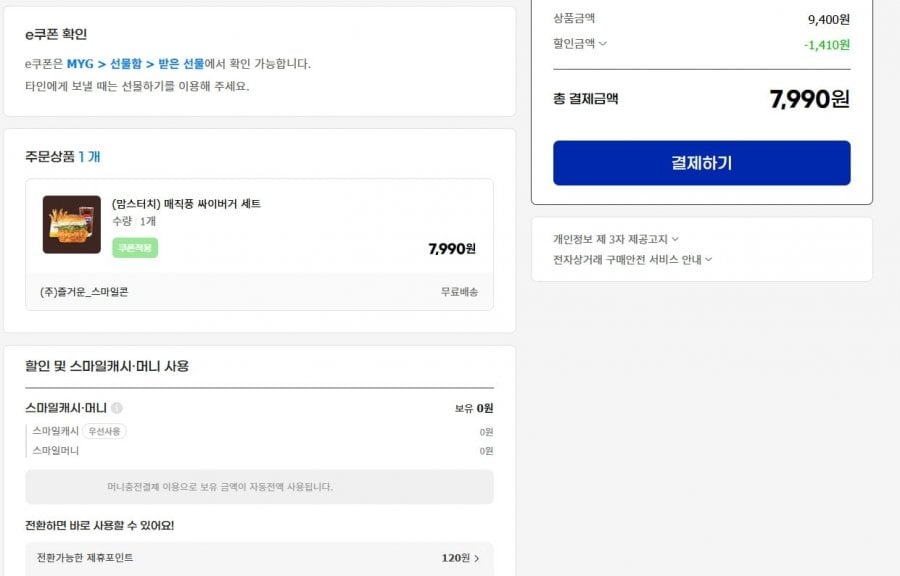The image size is (900, 576).
Task: Click the info icon beside 스마일캐시·머니
Action: [x=117, y=408]
